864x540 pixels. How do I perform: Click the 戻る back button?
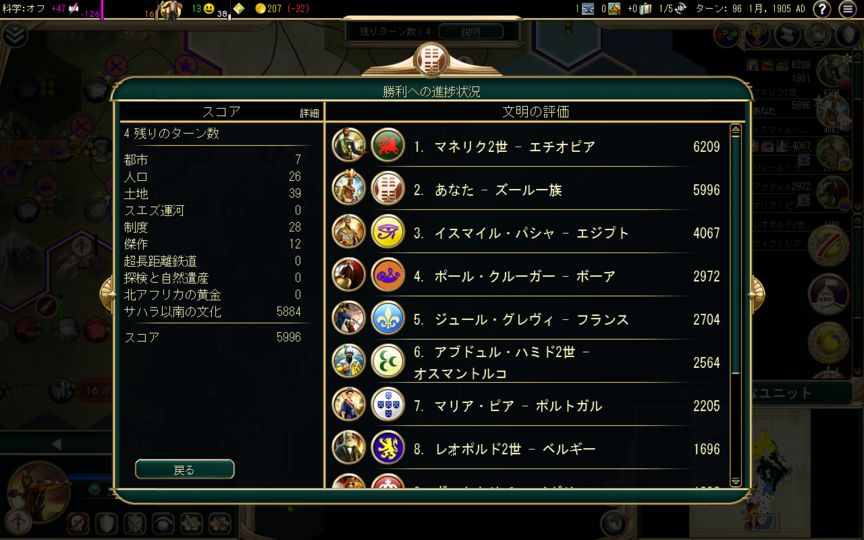coord(185,469)
